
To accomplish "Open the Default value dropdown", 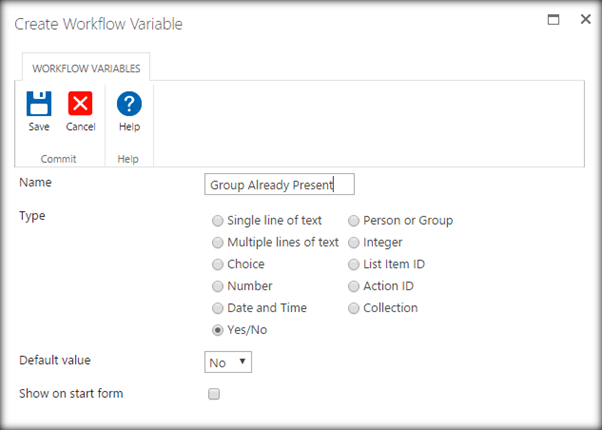I will click(228, 362).
